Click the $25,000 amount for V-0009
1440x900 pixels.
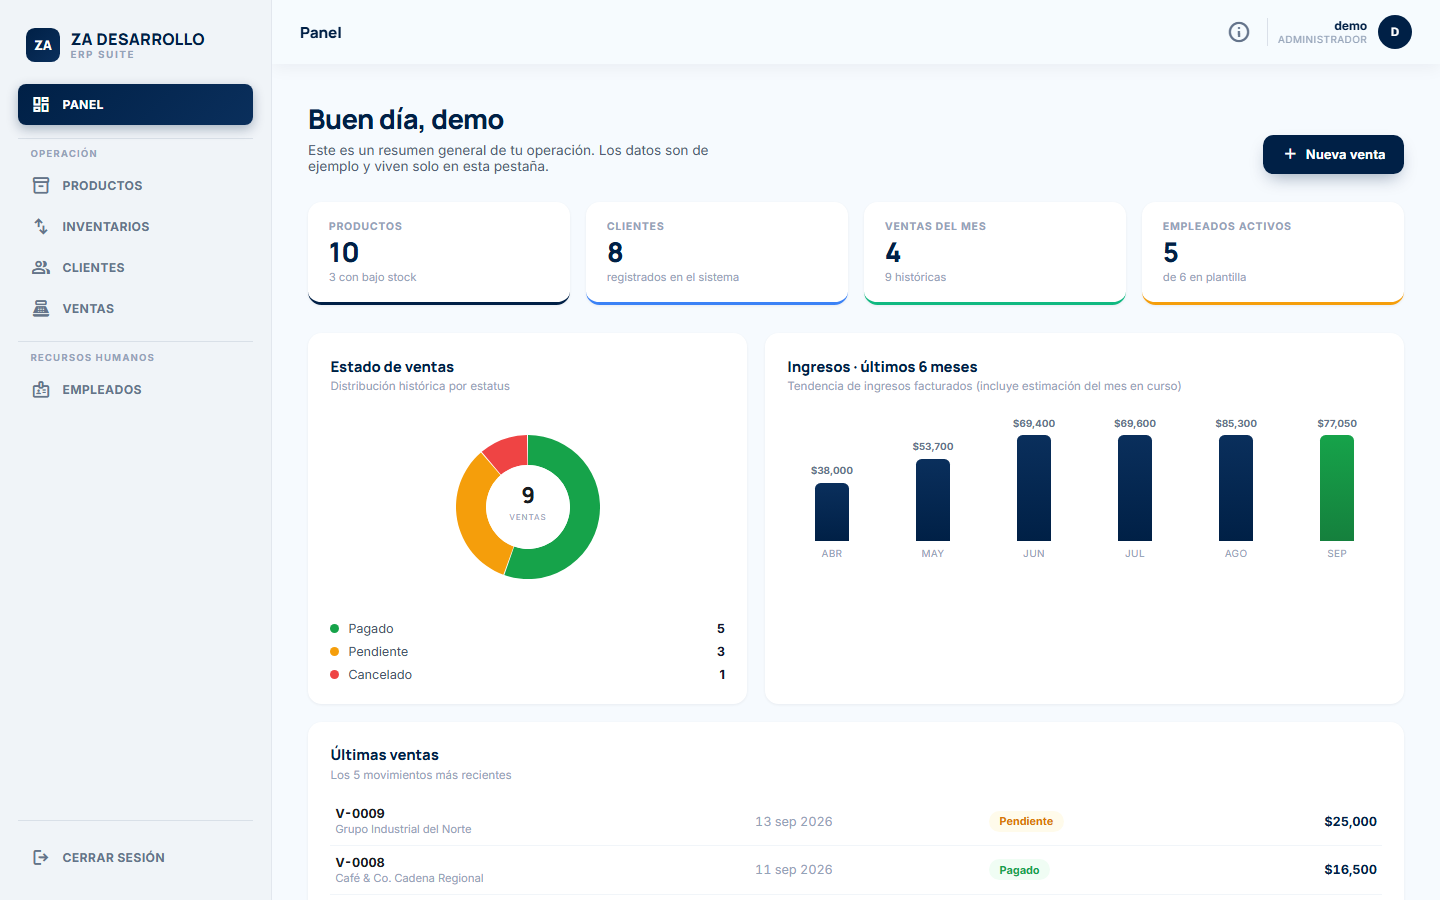tap(1350, 821)
